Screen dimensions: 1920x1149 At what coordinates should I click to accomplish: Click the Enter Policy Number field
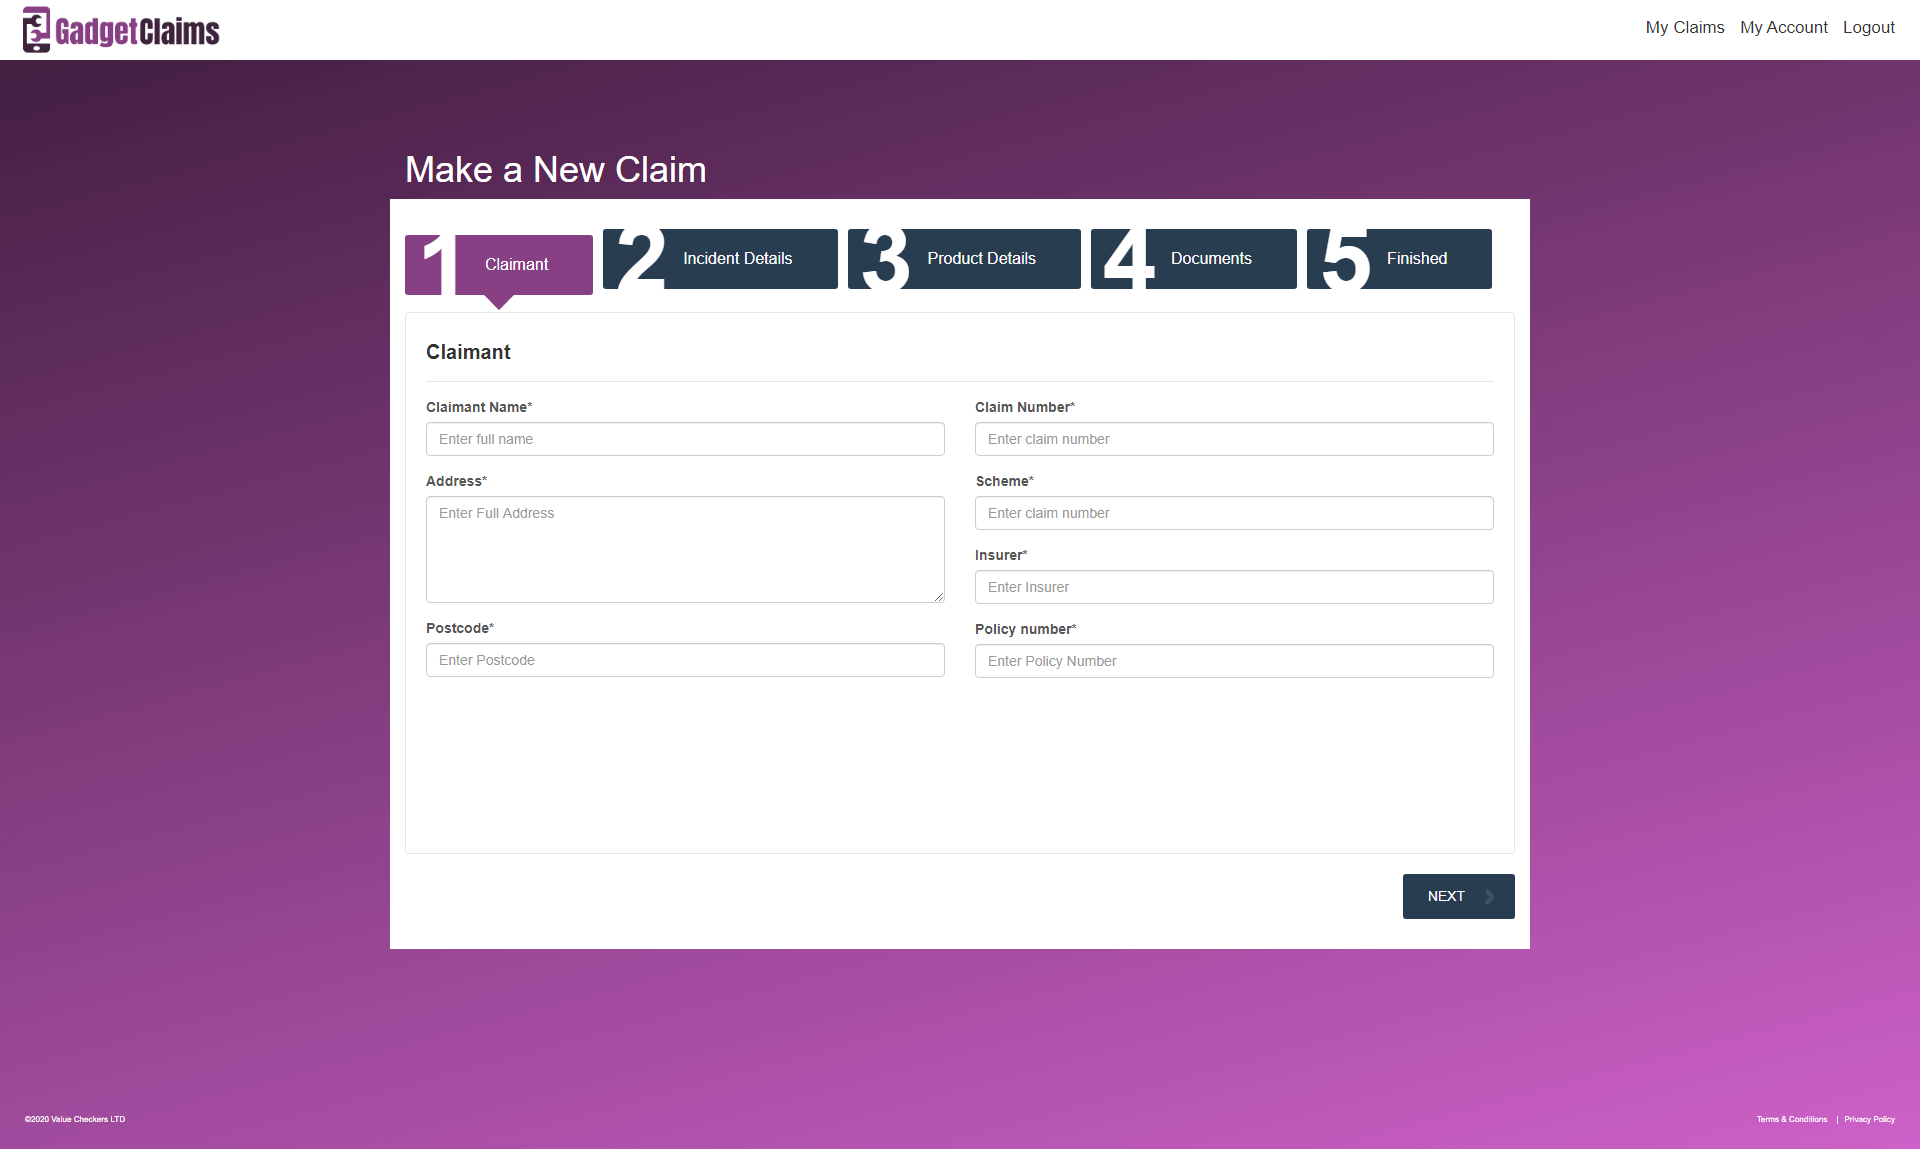(1234, 661)
